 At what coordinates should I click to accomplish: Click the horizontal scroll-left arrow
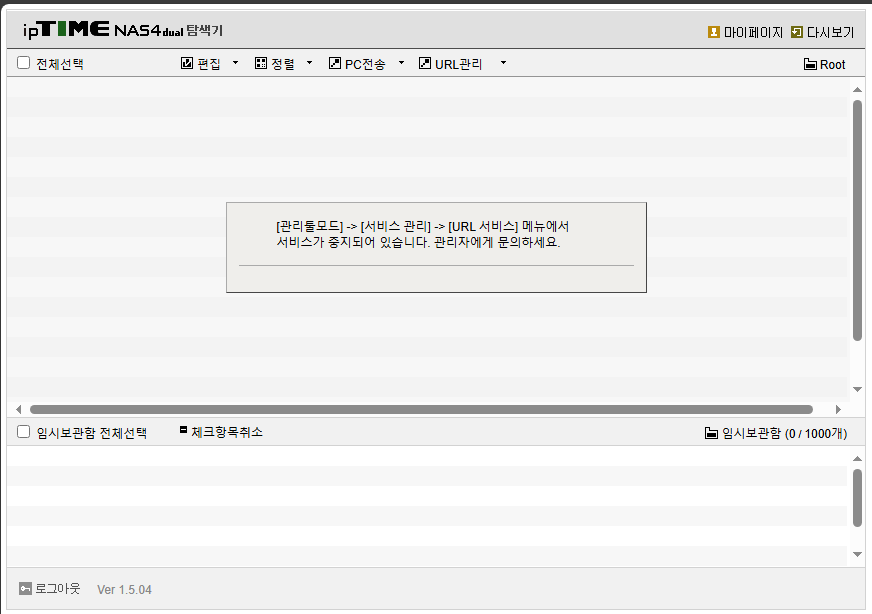(19, 409)
